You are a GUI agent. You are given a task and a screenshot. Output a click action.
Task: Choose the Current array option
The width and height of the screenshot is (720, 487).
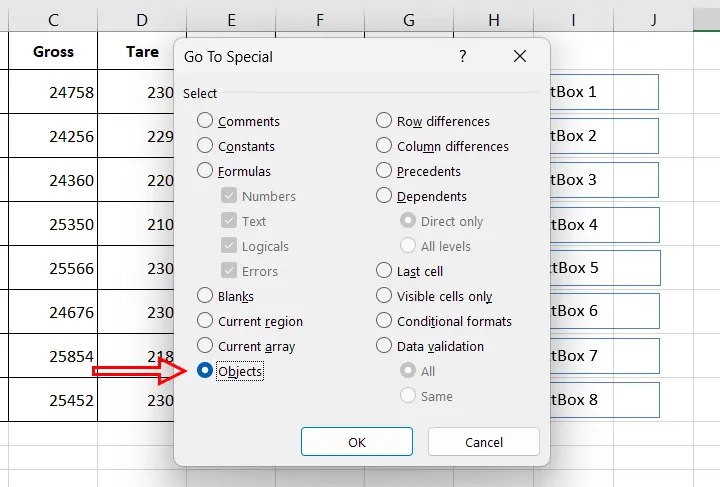pyautogui.click(x=205, y=346)
